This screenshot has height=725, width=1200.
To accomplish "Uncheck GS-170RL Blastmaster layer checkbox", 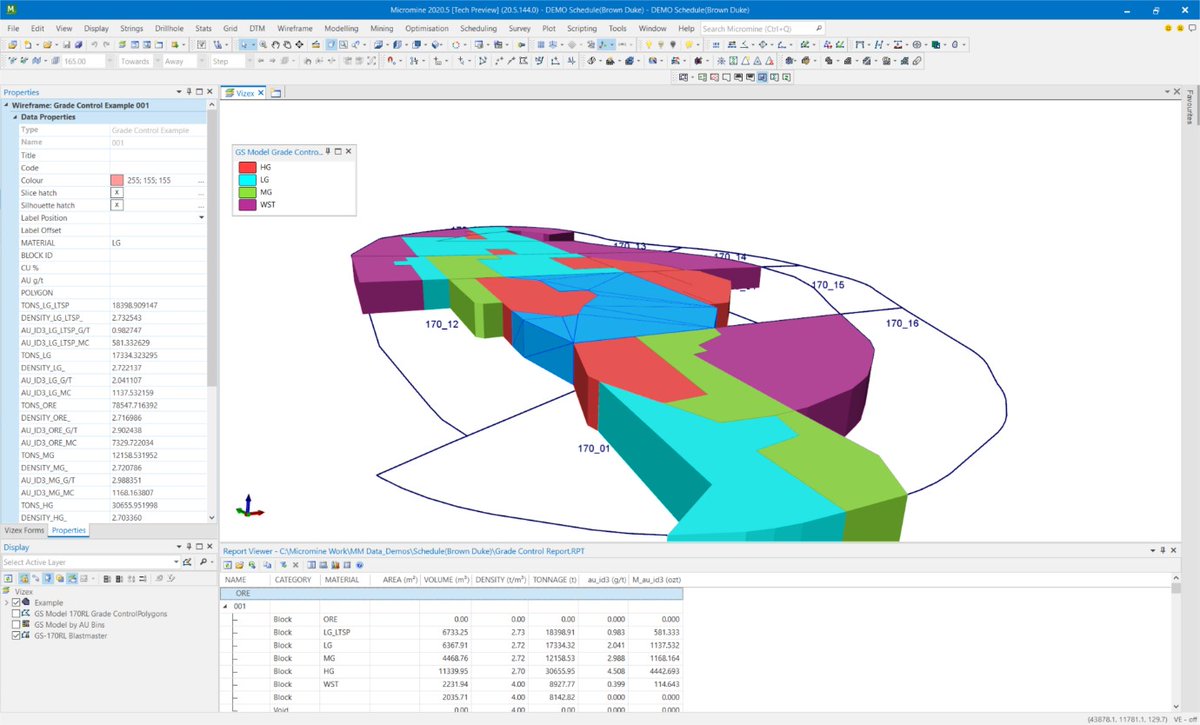I will pyautogui.click(x=16, y=636).
